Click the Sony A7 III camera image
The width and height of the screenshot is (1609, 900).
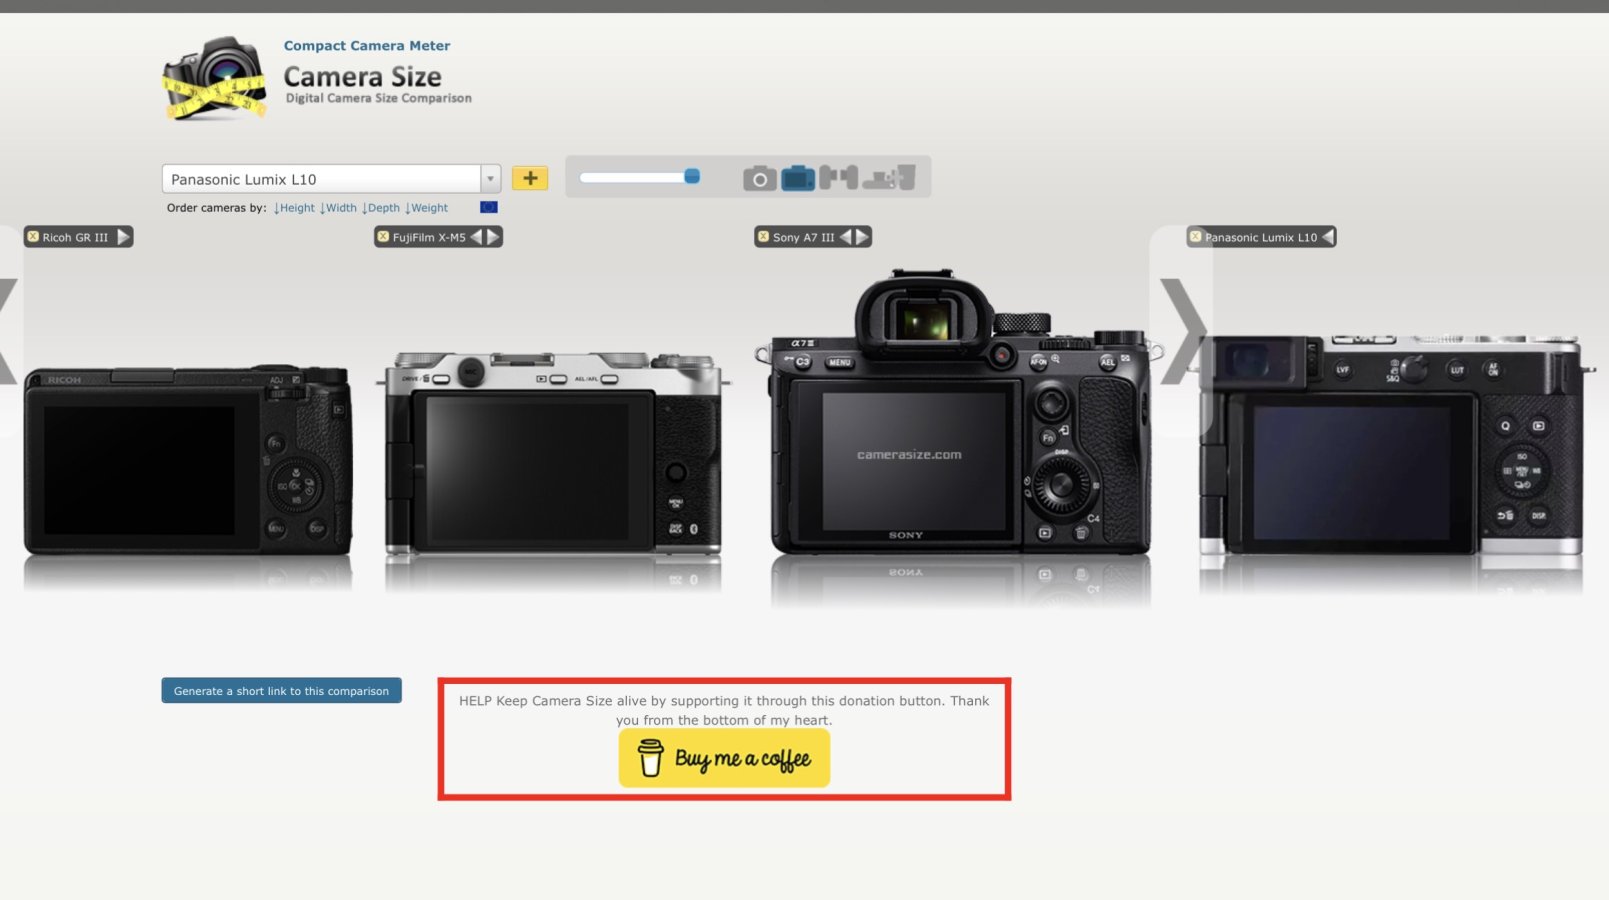pos(960,411)
